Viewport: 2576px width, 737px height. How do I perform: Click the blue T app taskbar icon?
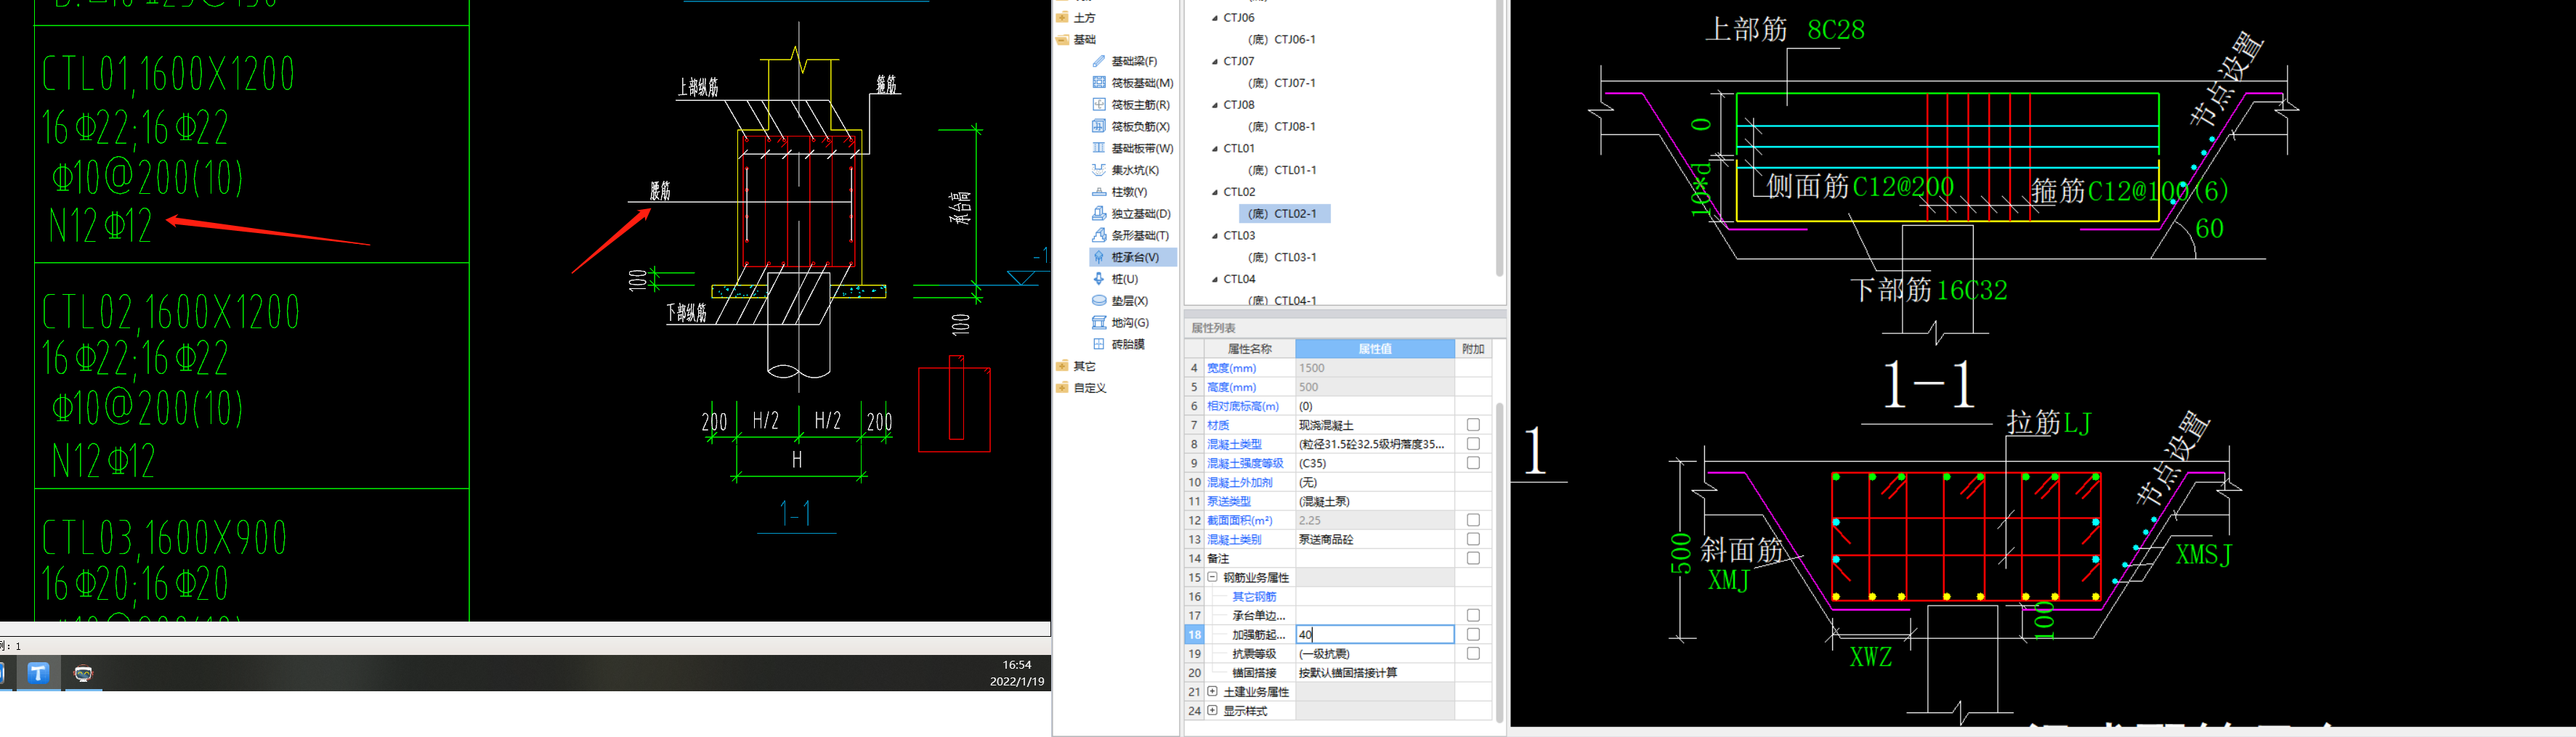coord(38,673)
